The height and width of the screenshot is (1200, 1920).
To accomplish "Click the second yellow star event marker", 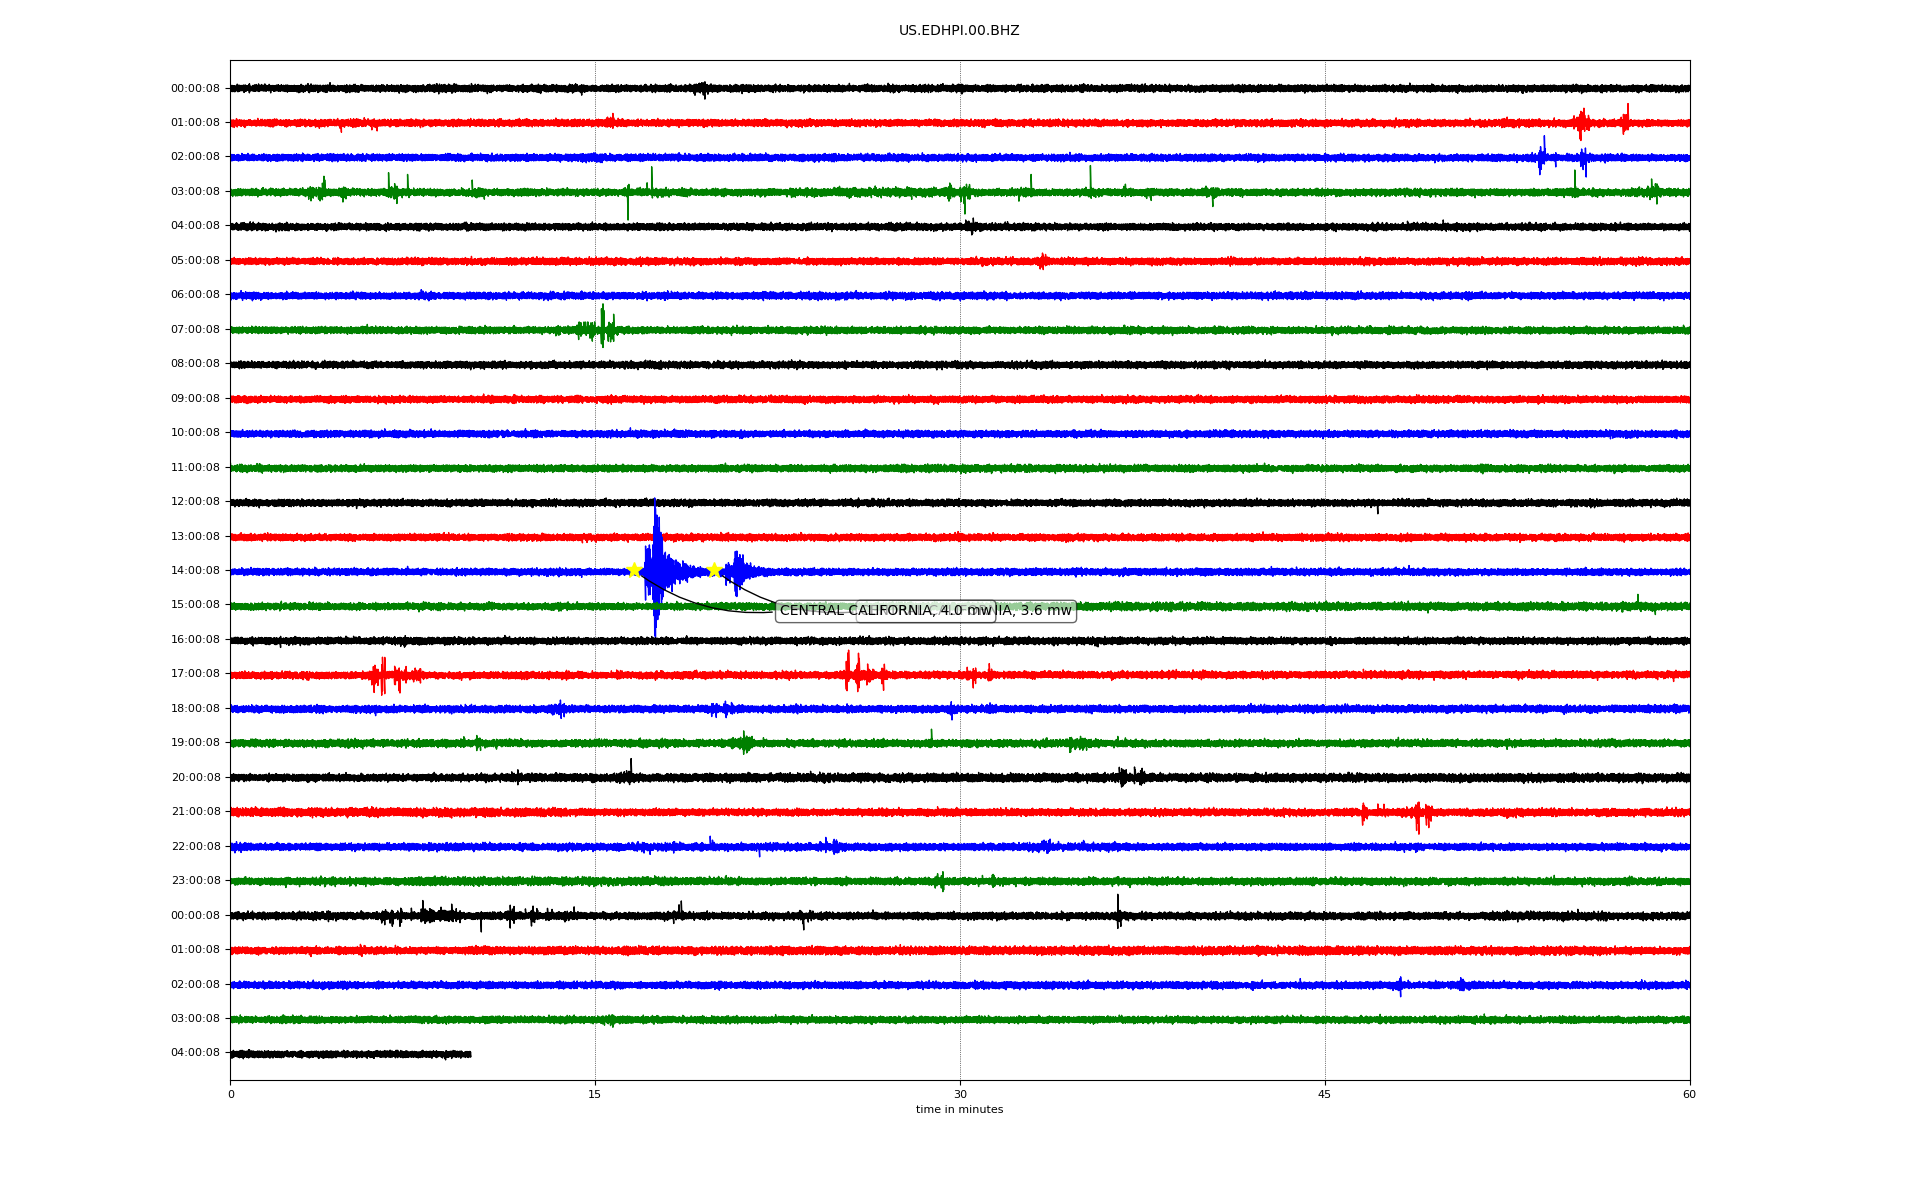I will [714, 570].
